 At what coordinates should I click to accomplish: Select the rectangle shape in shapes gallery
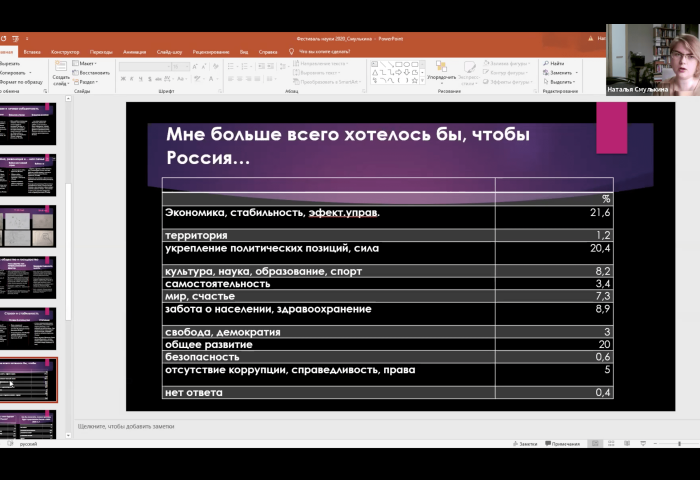tap(397, 63)
